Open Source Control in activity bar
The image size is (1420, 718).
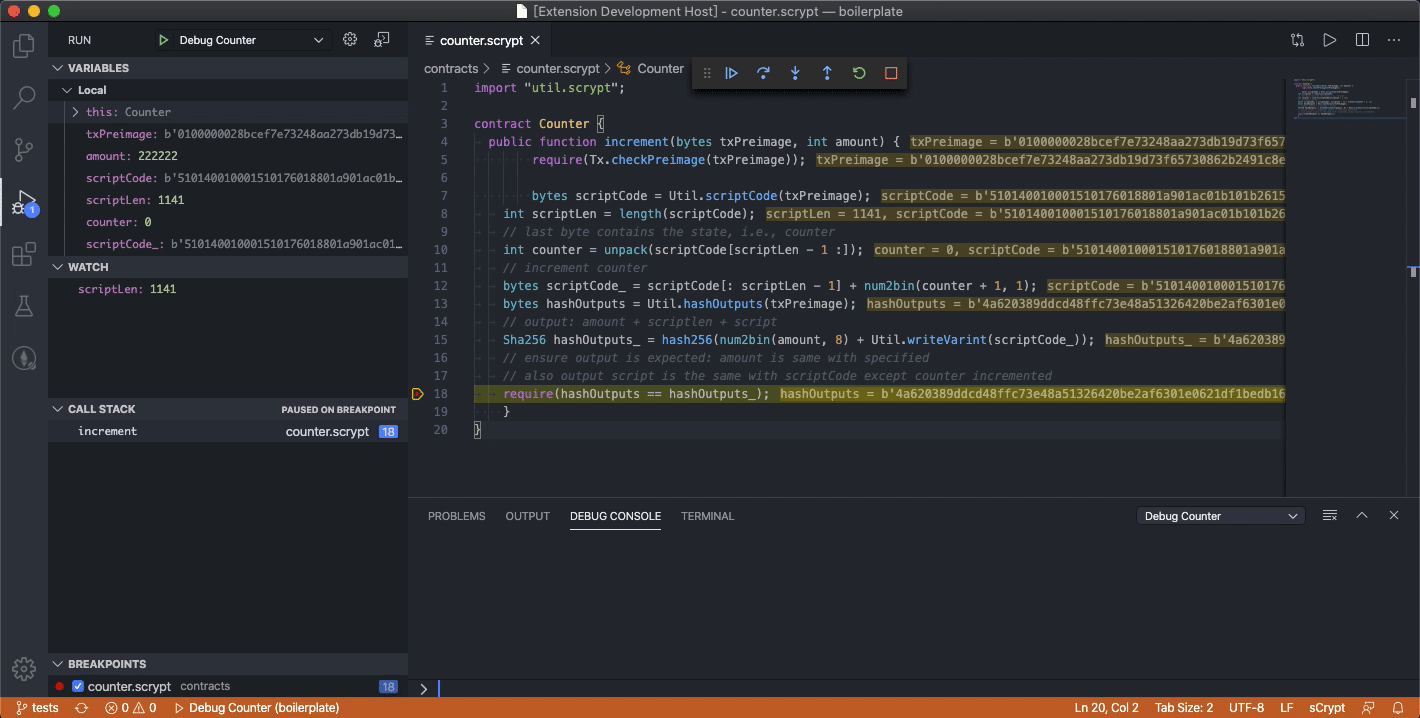(24, 150)
